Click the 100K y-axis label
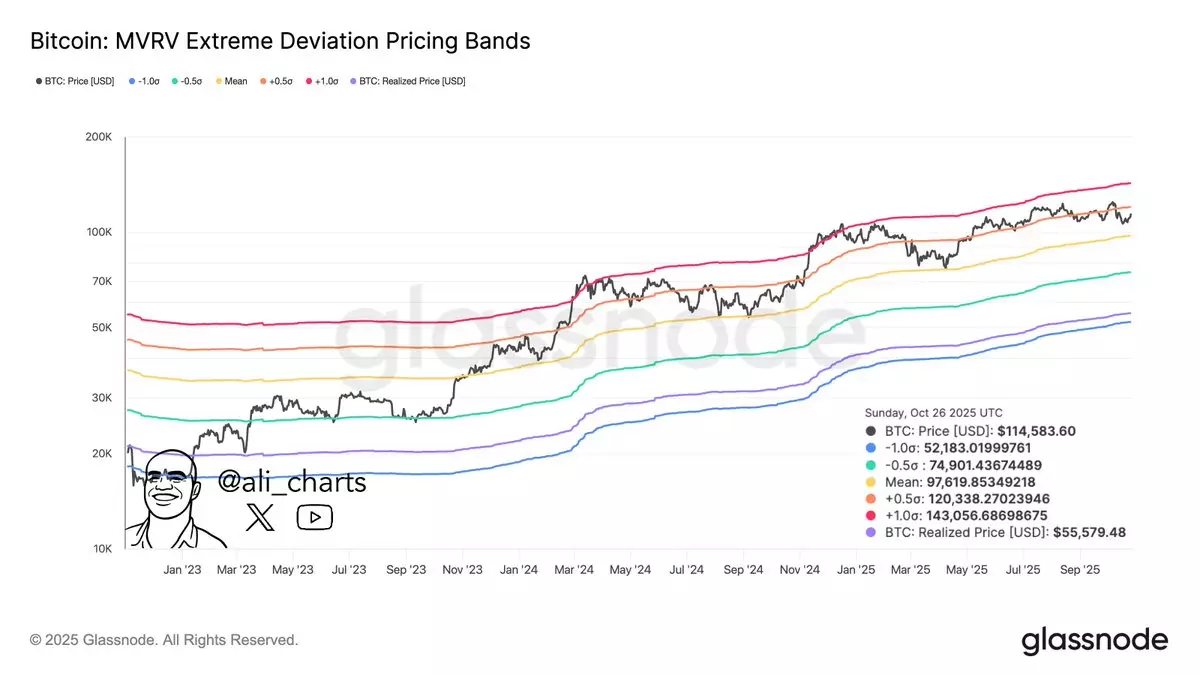 (97, 233)
